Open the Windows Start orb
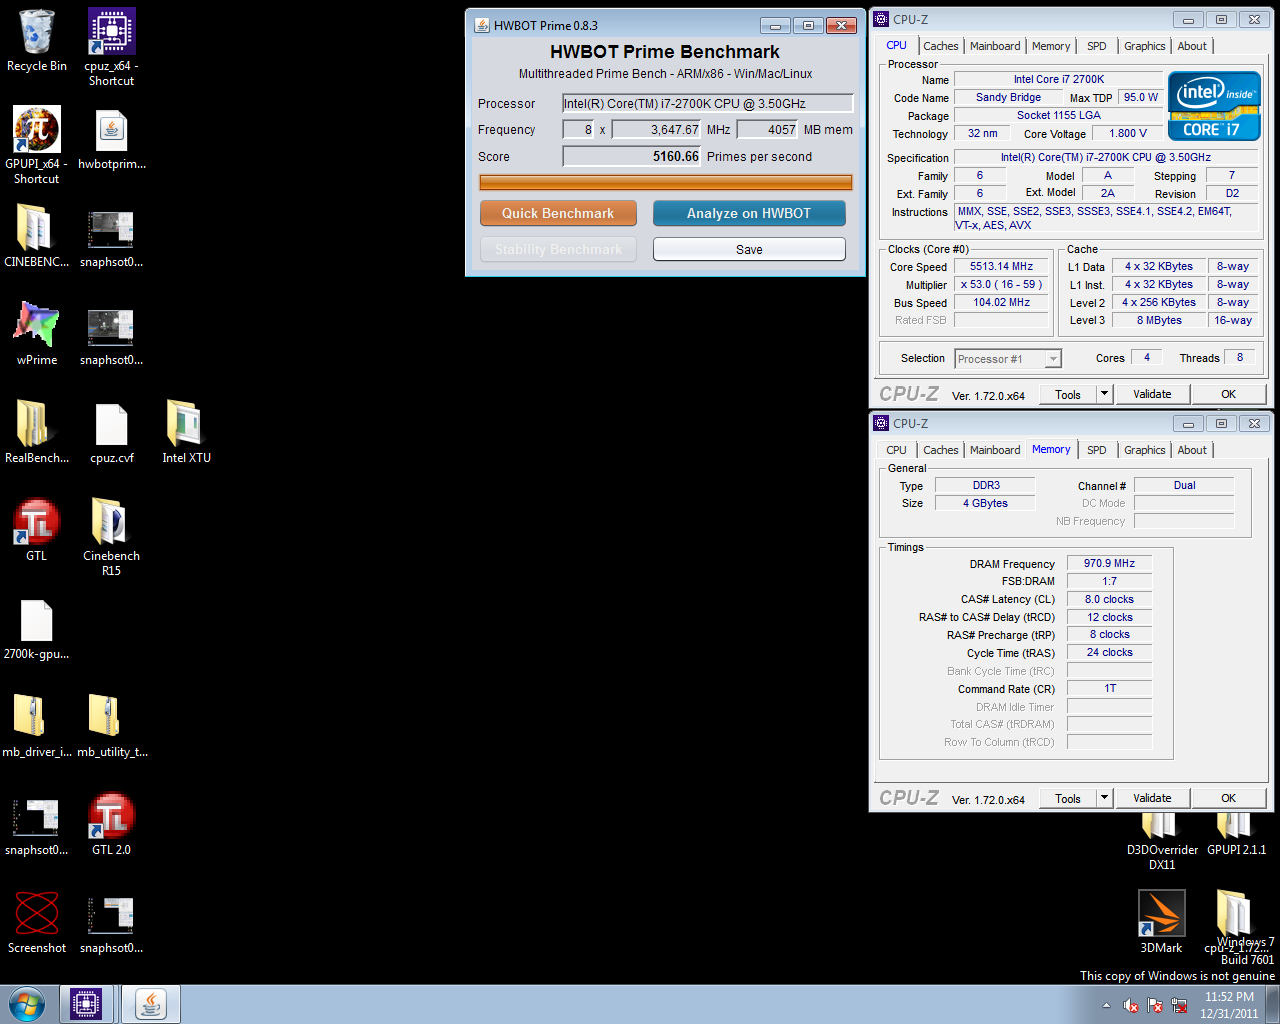The width and height of the screenshot is (1280, 1024). (x=27, y=1004)
